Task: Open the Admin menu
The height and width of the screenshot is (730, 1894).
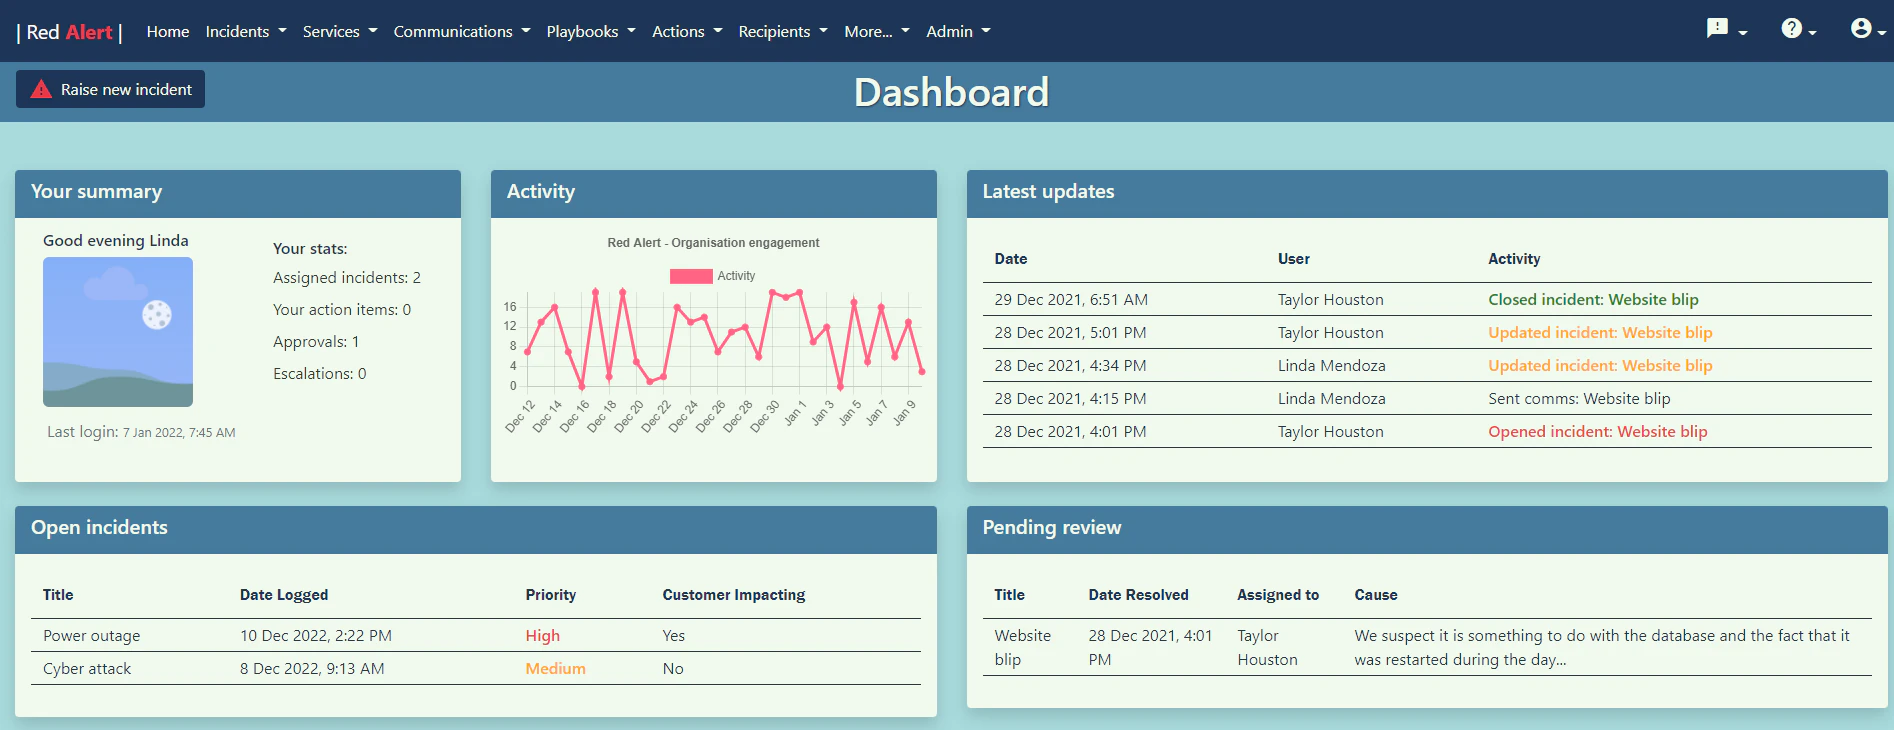Action: [957, 32]
